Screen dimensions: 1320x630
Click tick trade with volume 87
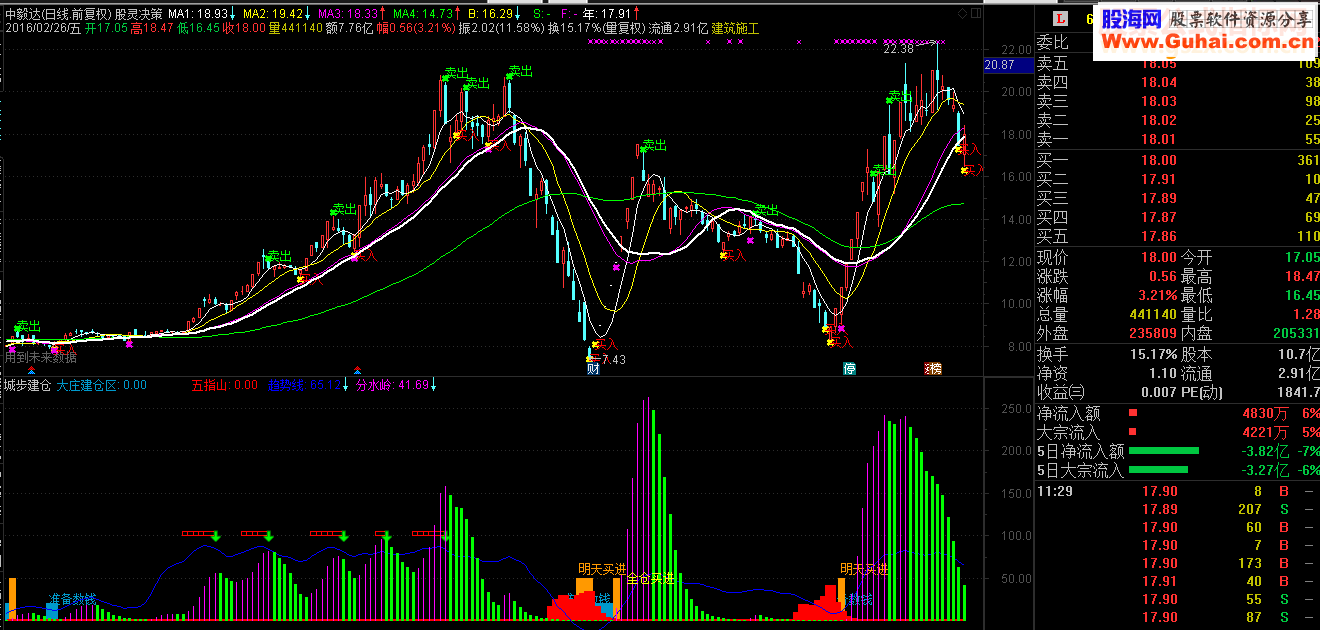click(1177, 617)
